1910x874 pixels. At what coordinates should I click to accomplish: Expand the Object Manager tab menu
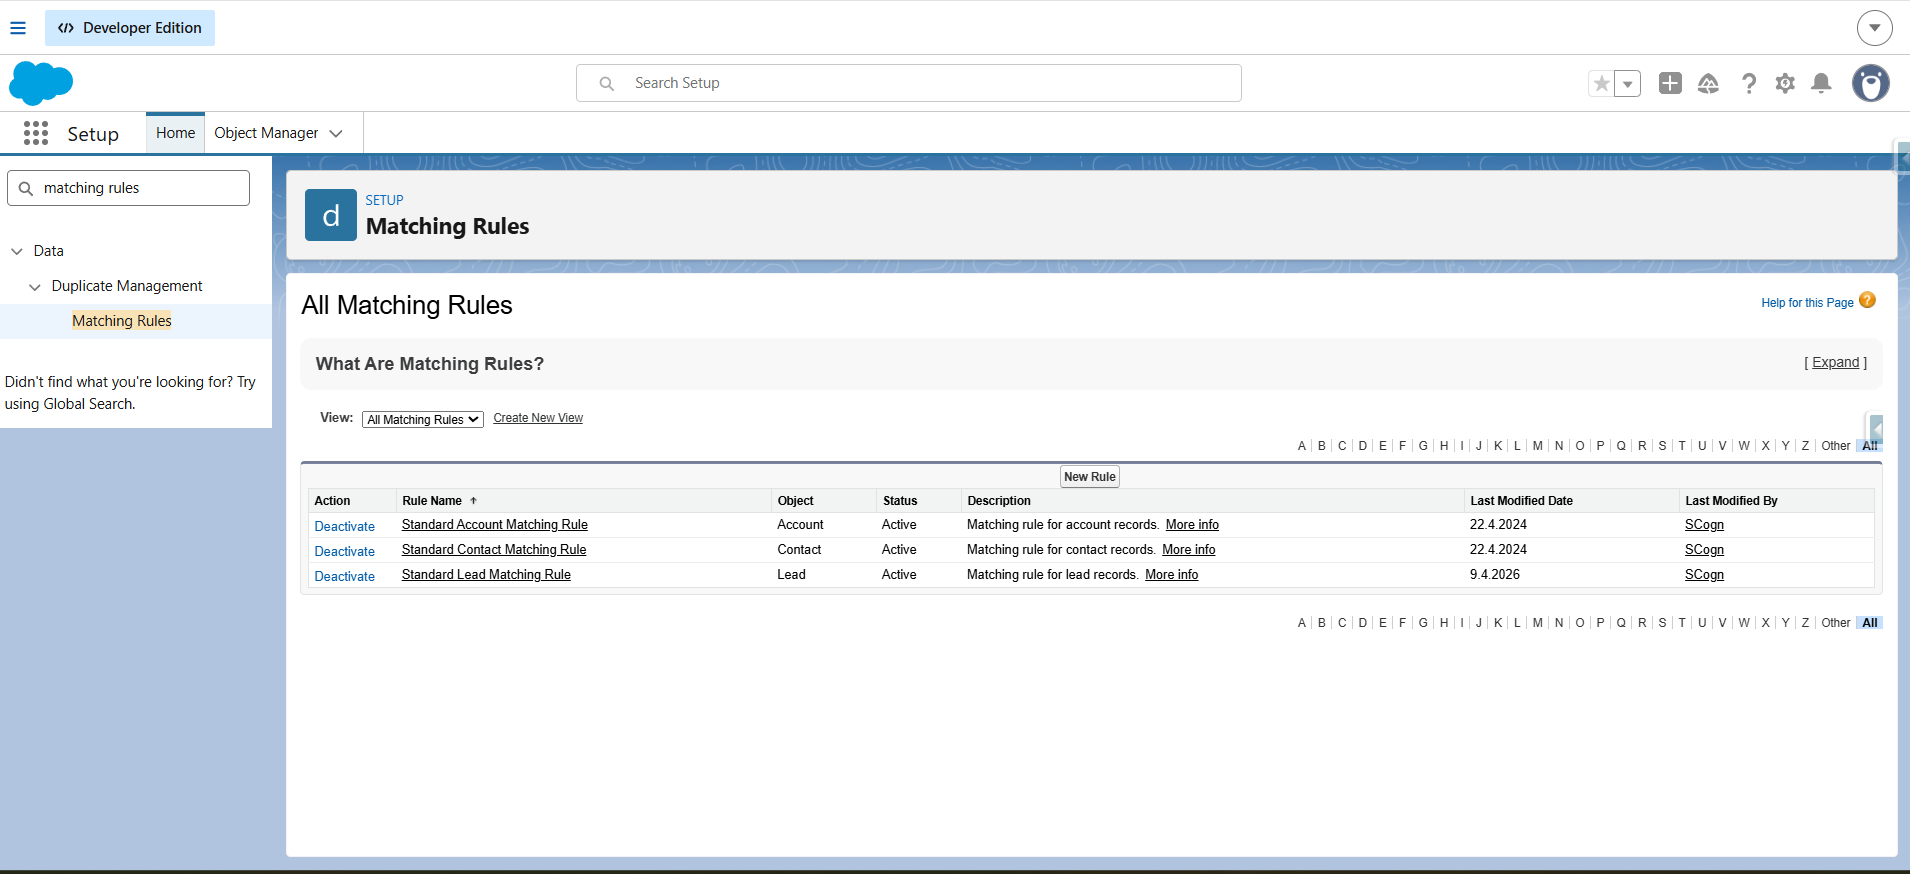coord(336,134)
